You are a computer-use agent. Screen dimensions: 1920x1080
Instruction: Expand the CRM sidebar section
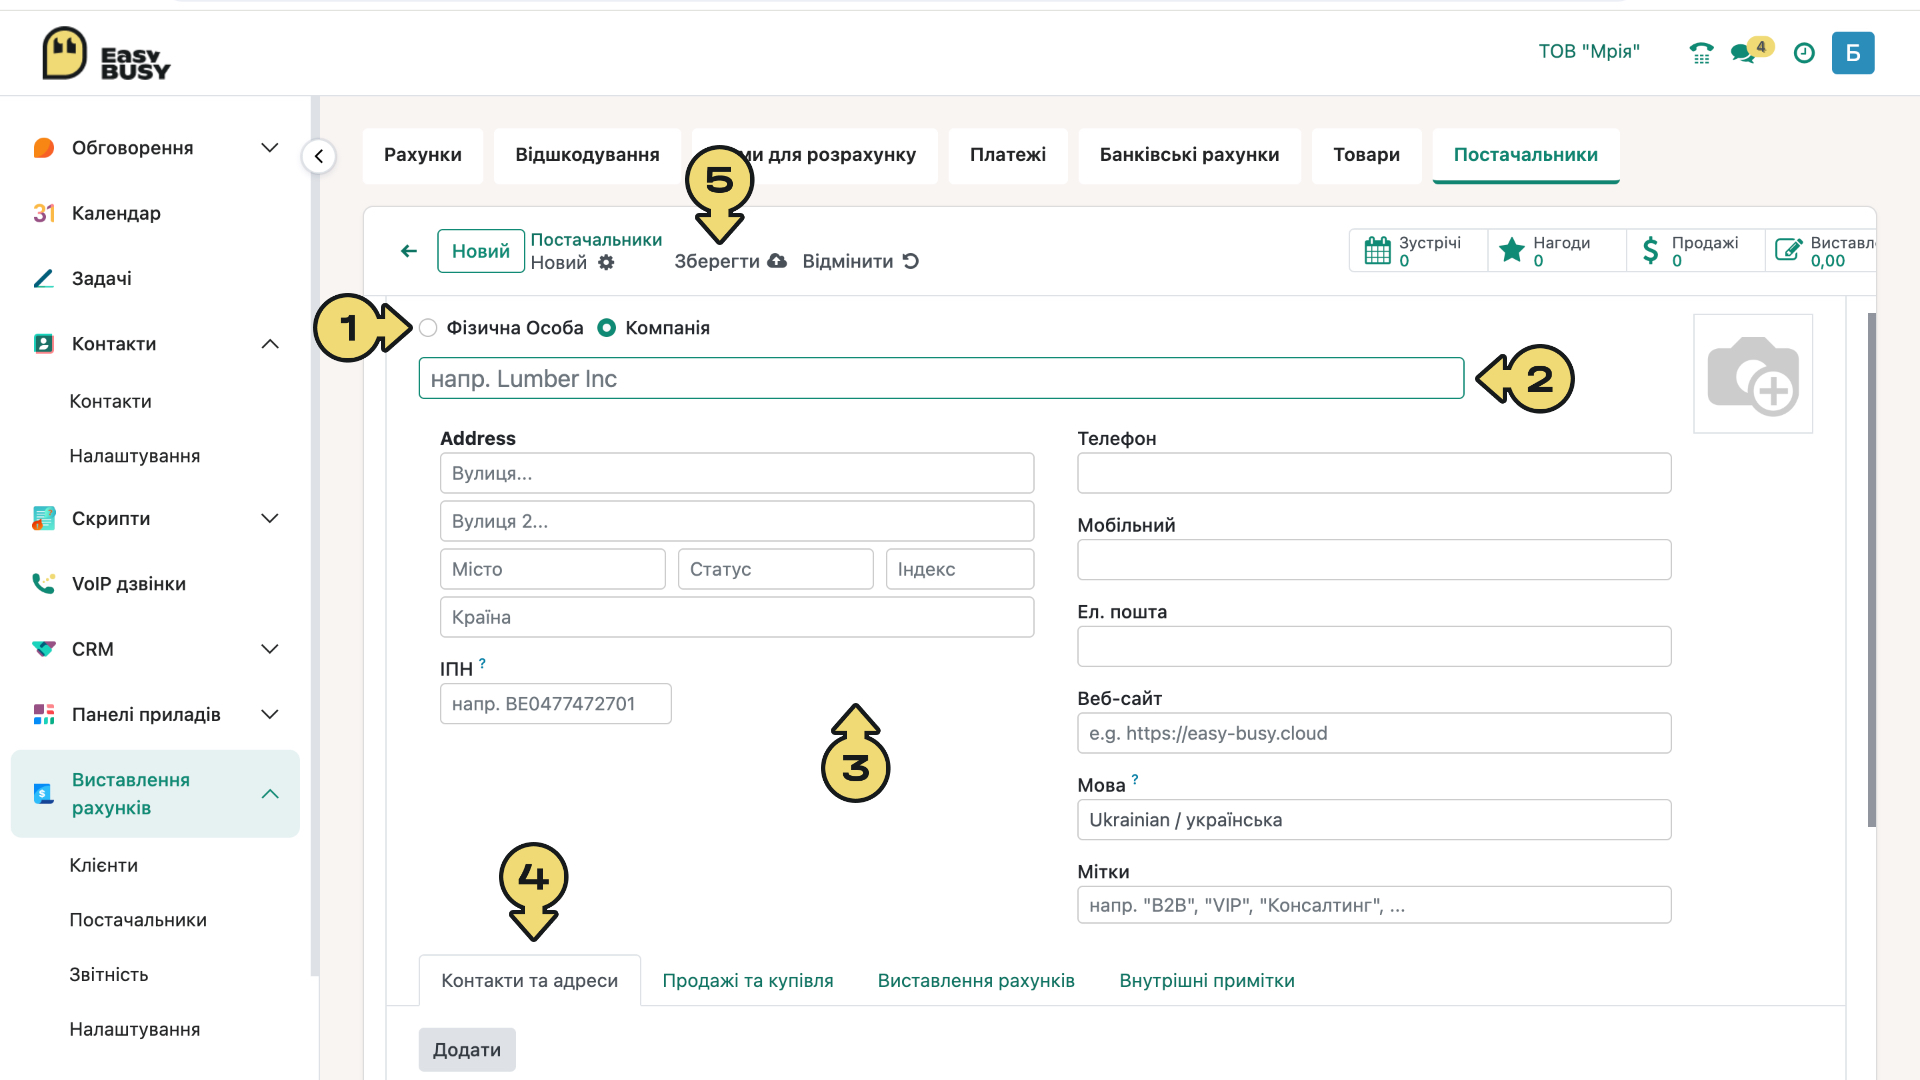point(269,649)
